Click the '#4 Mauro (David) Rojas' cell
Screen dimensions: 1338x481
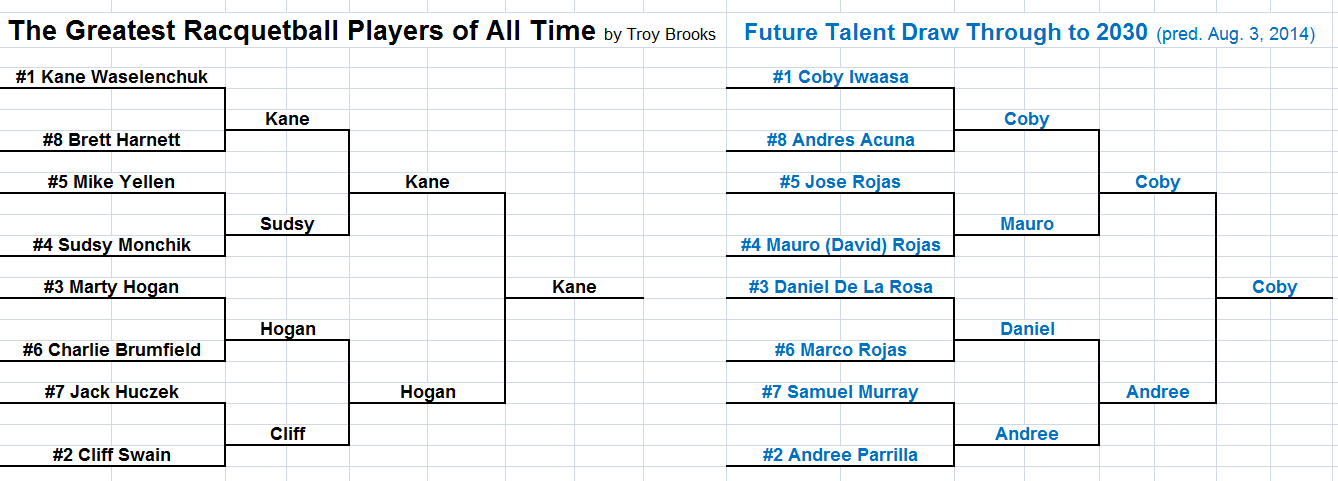pyautogui.click(x=840, y=245)
